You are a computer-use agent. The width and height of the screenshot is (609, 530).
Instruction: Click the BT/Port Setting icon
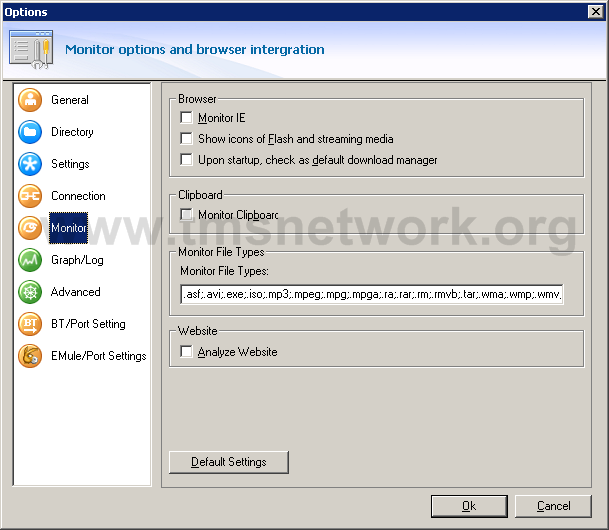tap(30, 324)
